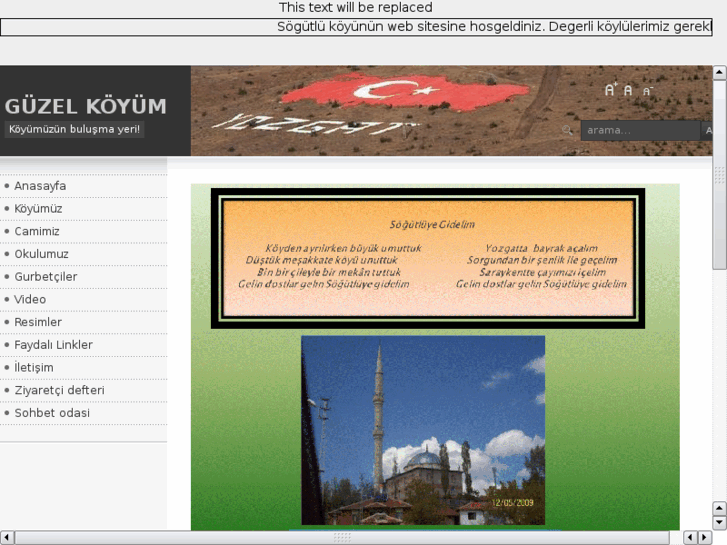Decrease font size with A- icon
Image resolution: width=727 pixels, height=545 pixels.
(x=648, y=91)
